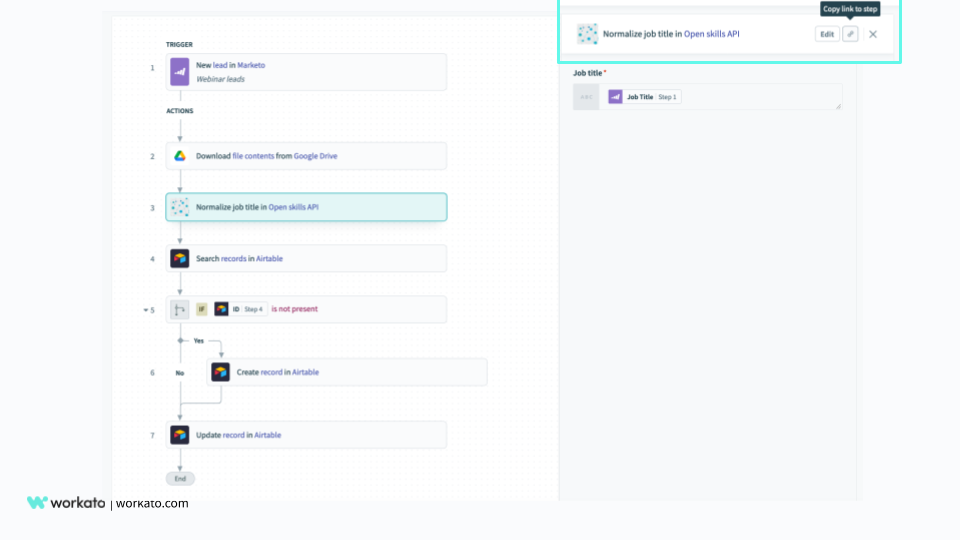Click the Marketo icon on Job Title pill
This screenshot has width=960, height=540.
click(615, 97)
